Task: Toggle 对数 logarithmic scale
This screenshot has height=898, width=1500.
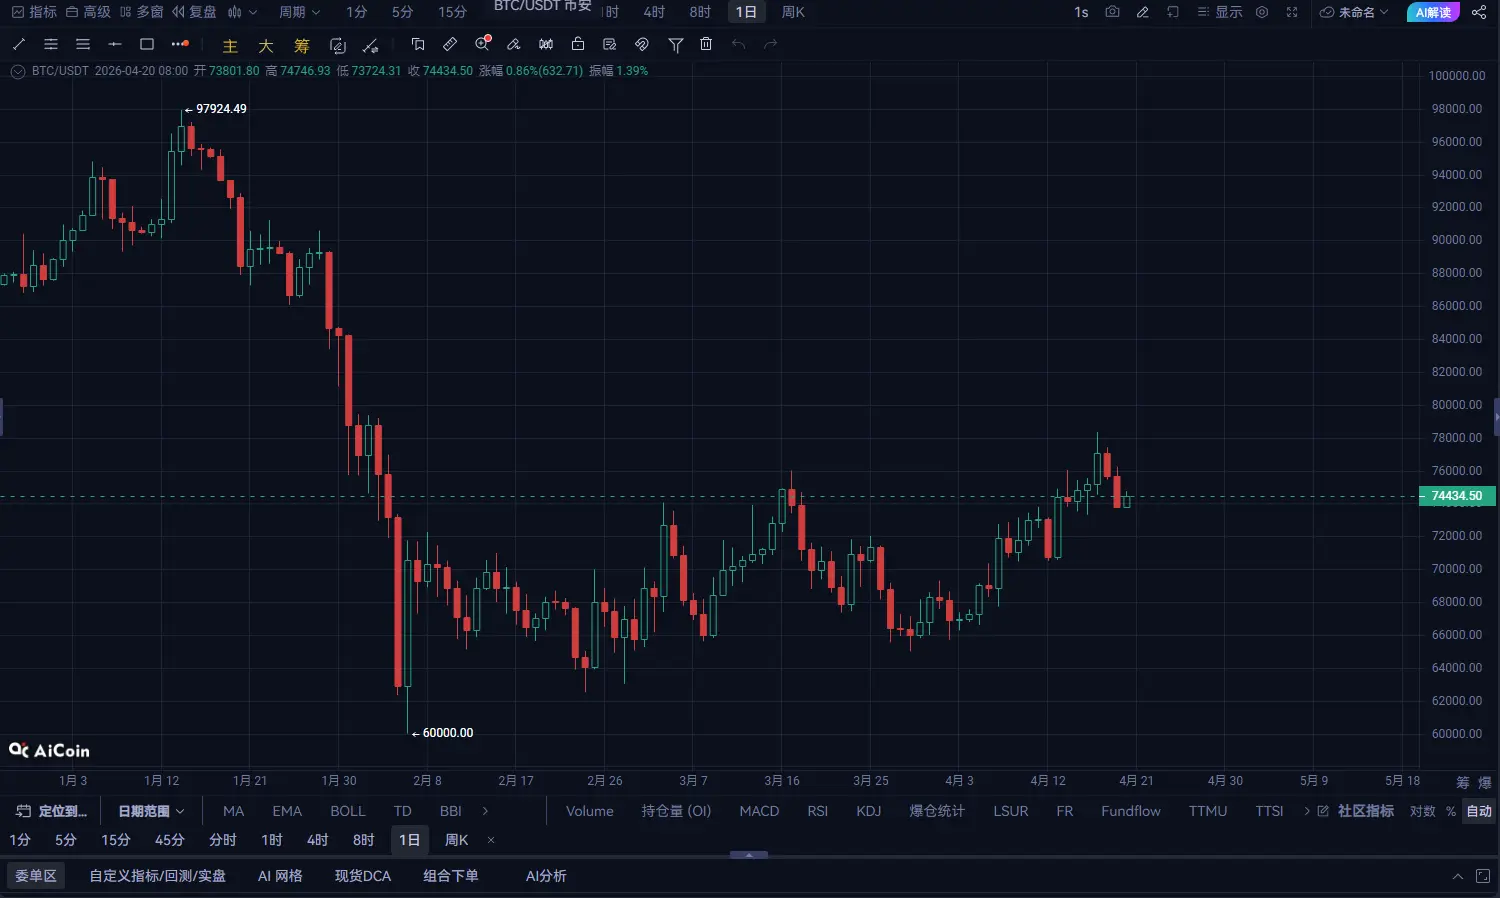Action: [x=1422, y=811]
